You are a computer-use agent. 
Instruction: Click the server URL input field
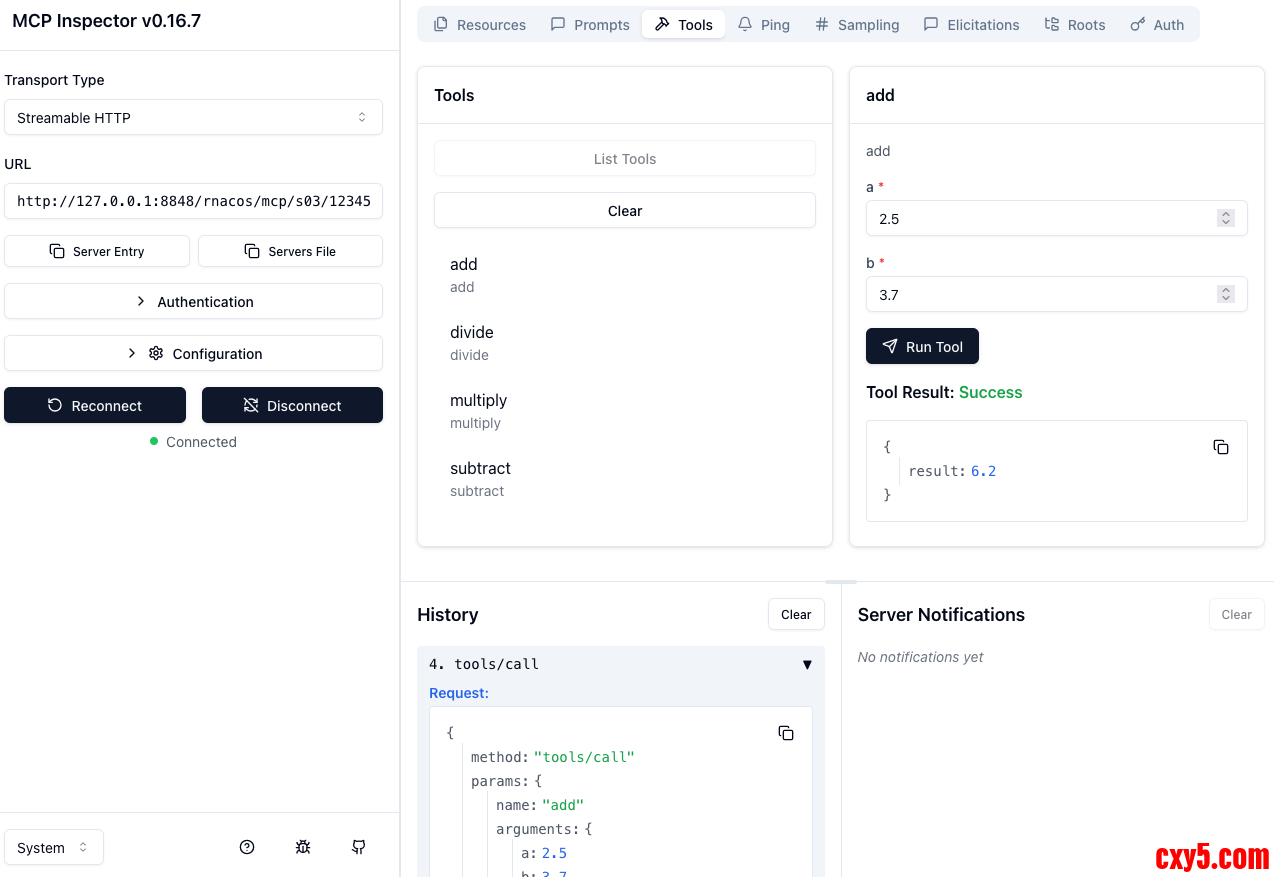193,201
